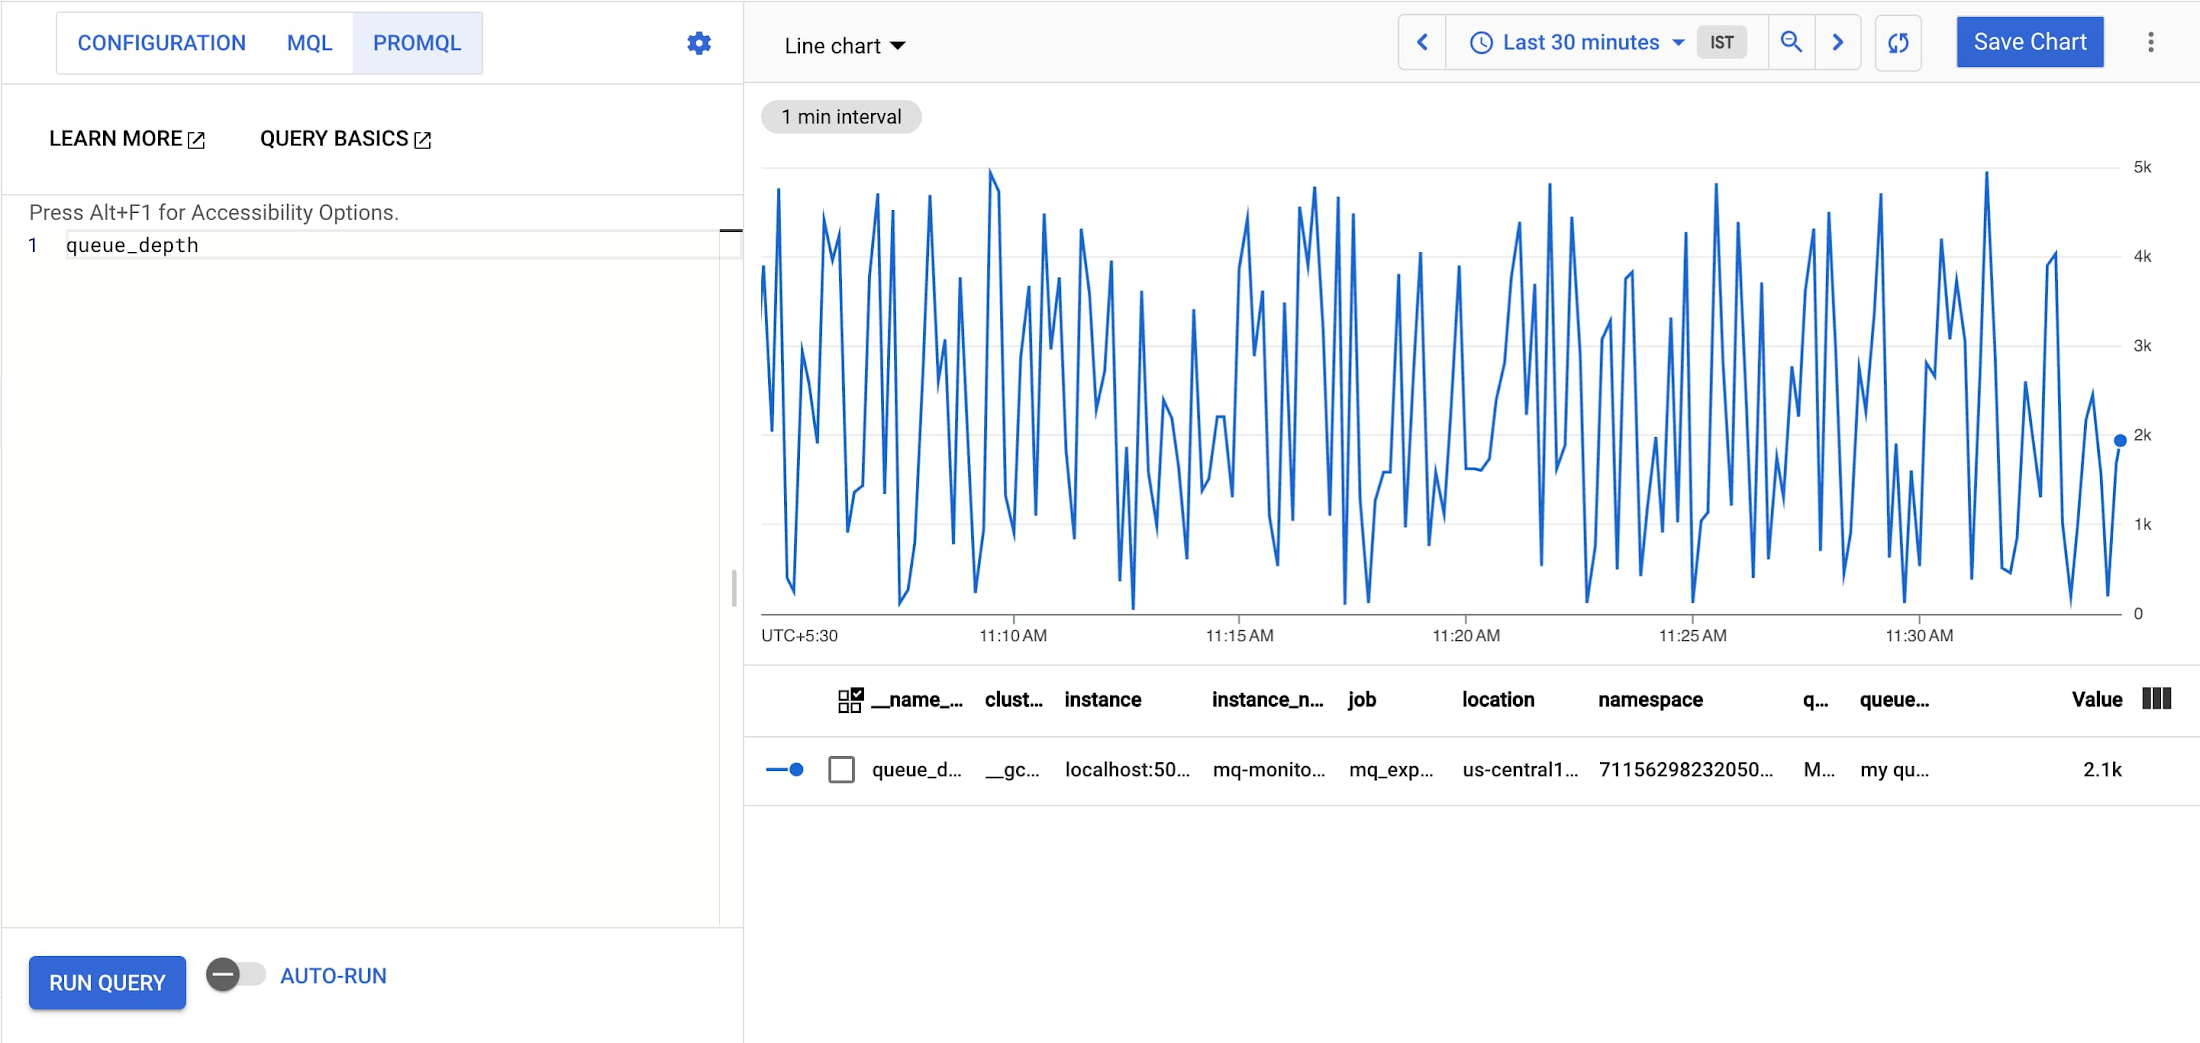Click the queue_depth series color marker
Viewport: 2200px width, 1043px height.
pos(785,769)
